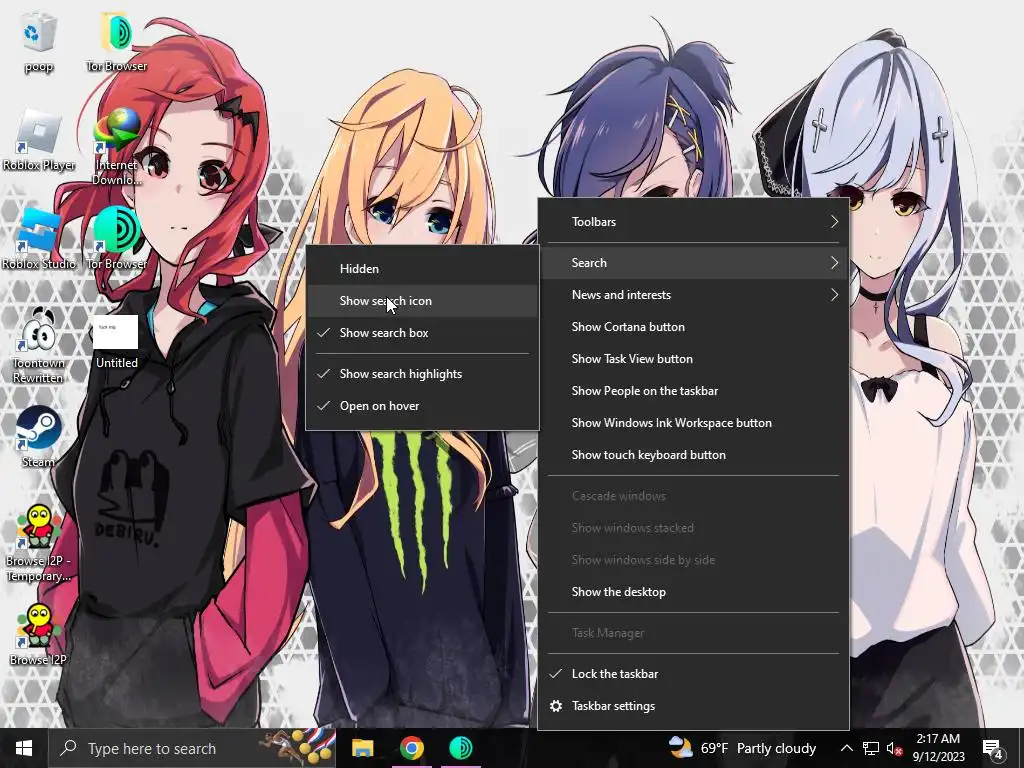
Task: Choose Hidden in the Search submenu
Action: (x=422, y=269)
